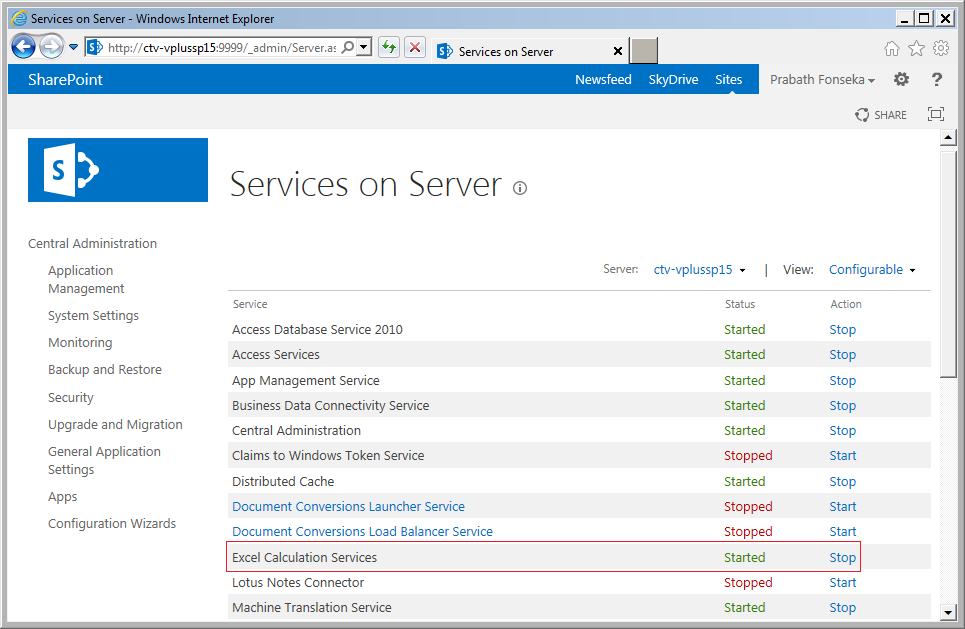Expand the View Configurable dropdown

pyautogui.click(x=872, y=270)
